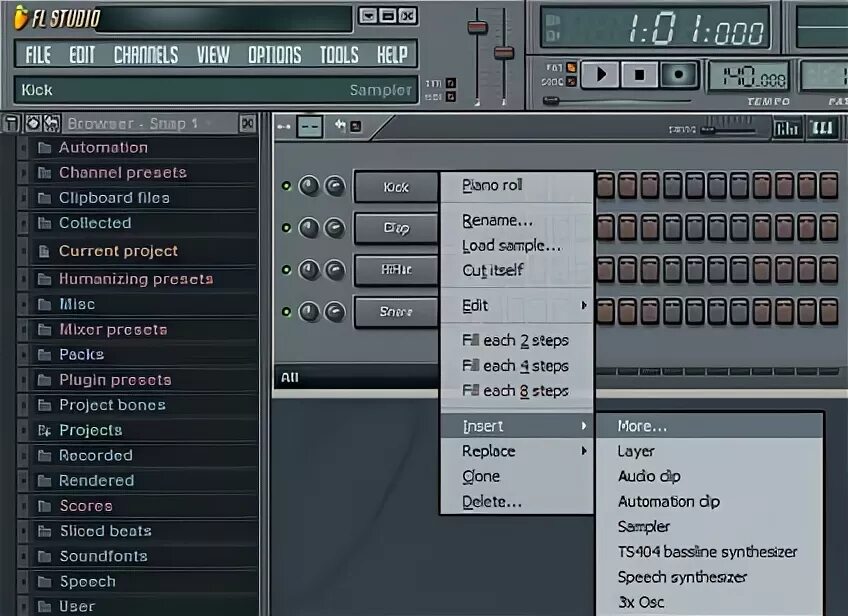Viewport: 848px width, 616px height.
Task: Open the browser panel options icon
Action: pyautogui.click(x=11, y=124)
